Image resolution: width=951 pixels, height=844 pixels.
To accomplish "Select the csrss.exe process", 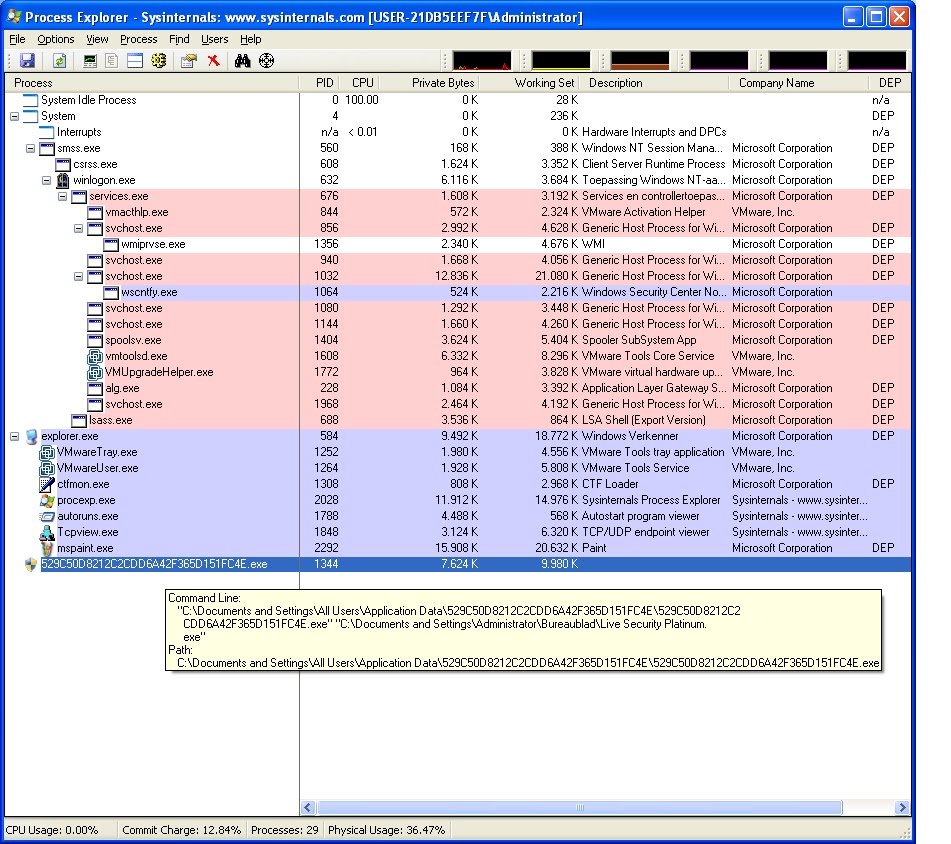I will [x=458, y=164].
